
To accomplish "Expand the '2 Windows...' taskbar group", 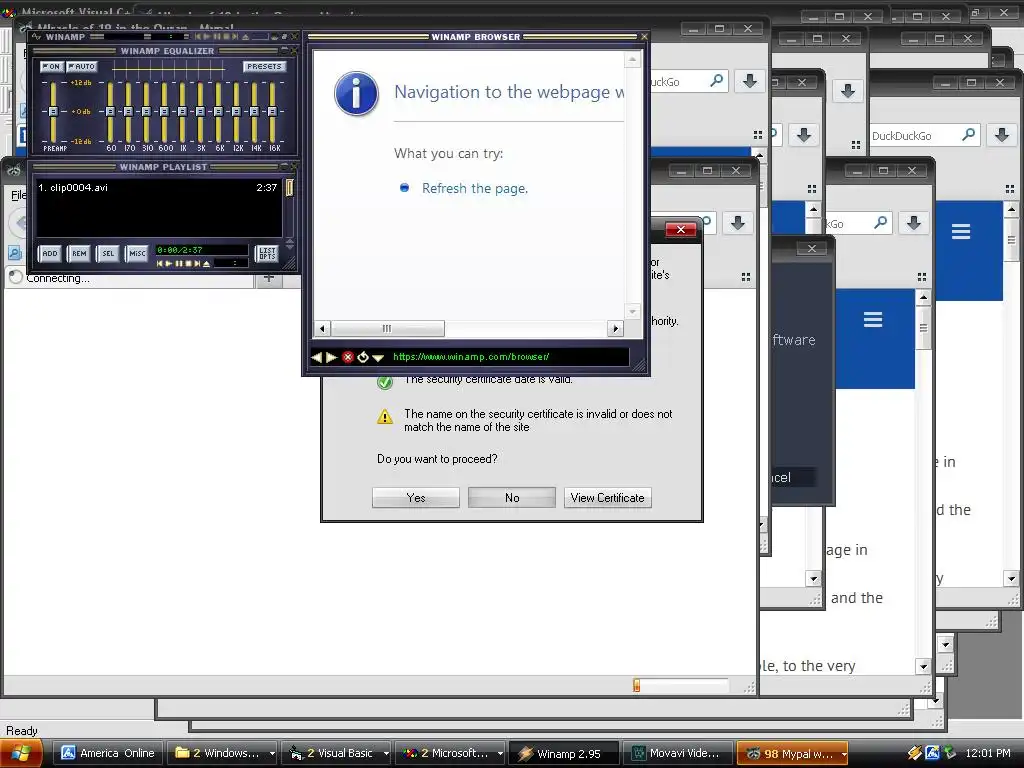I will click(221, 753).
